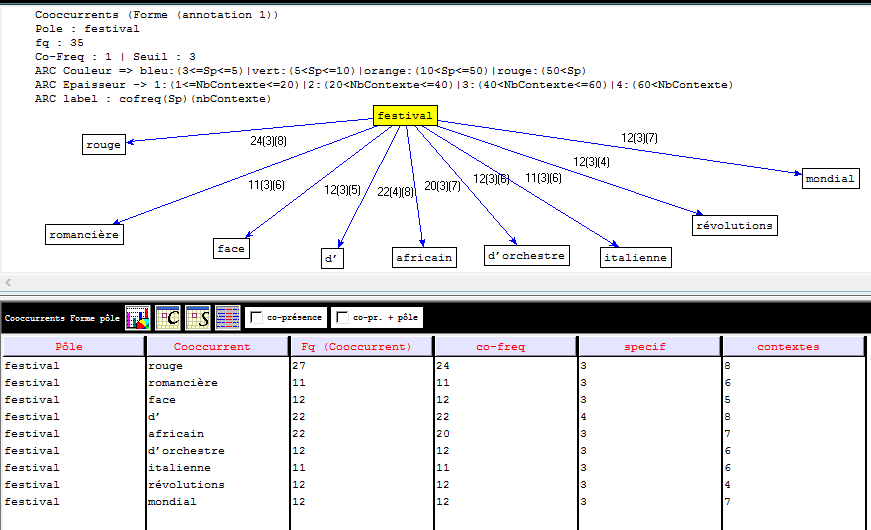Click the 'Co-Freq : 1 | Seuil : 3' line
Screen dimensions: 871x530
tap(115, 57)
